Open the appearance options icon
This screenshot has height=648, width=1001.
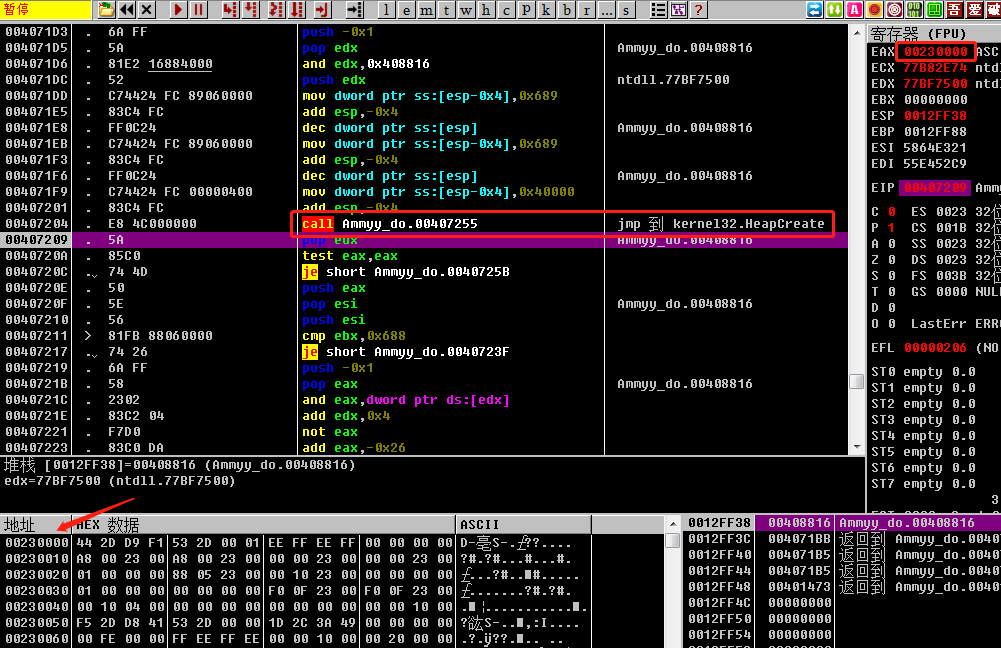678,10
